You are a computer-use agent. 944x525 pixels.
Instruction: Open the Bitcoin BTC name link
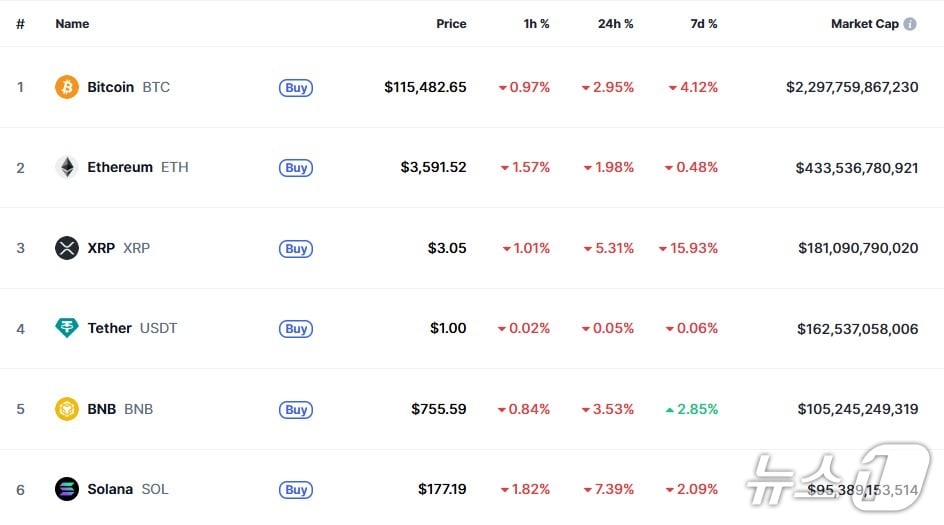point(128,87)
